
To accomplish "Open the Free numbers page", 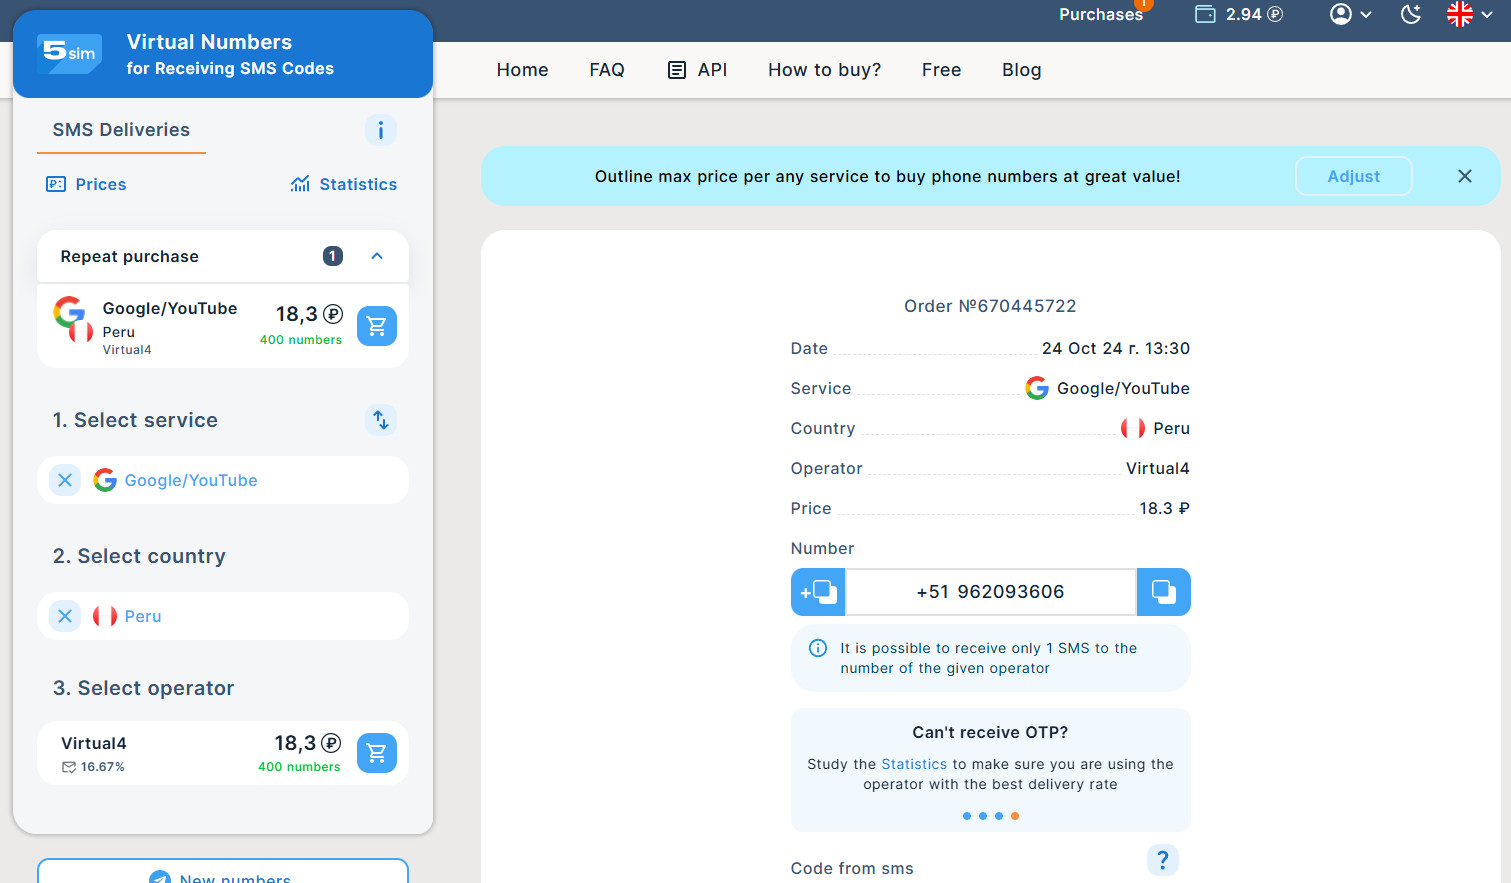I will (x=942, y=70).
